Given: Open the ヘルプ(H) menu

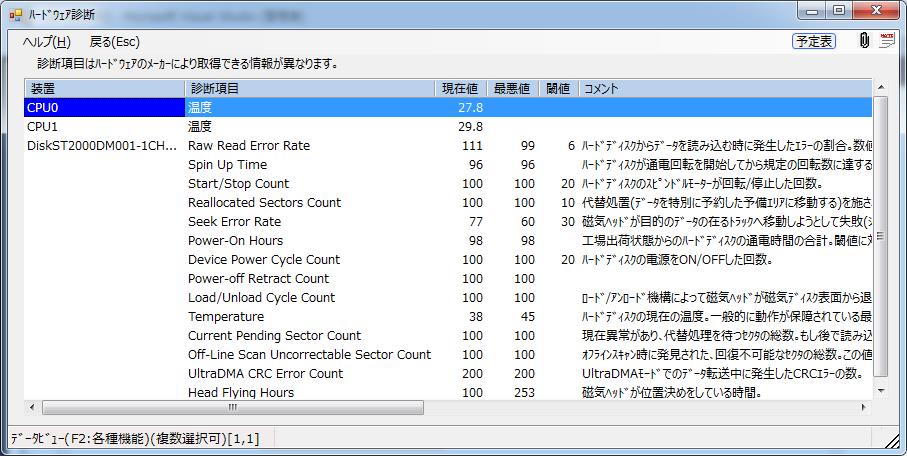Looking at the screenshot, I should tap(46, 42).
